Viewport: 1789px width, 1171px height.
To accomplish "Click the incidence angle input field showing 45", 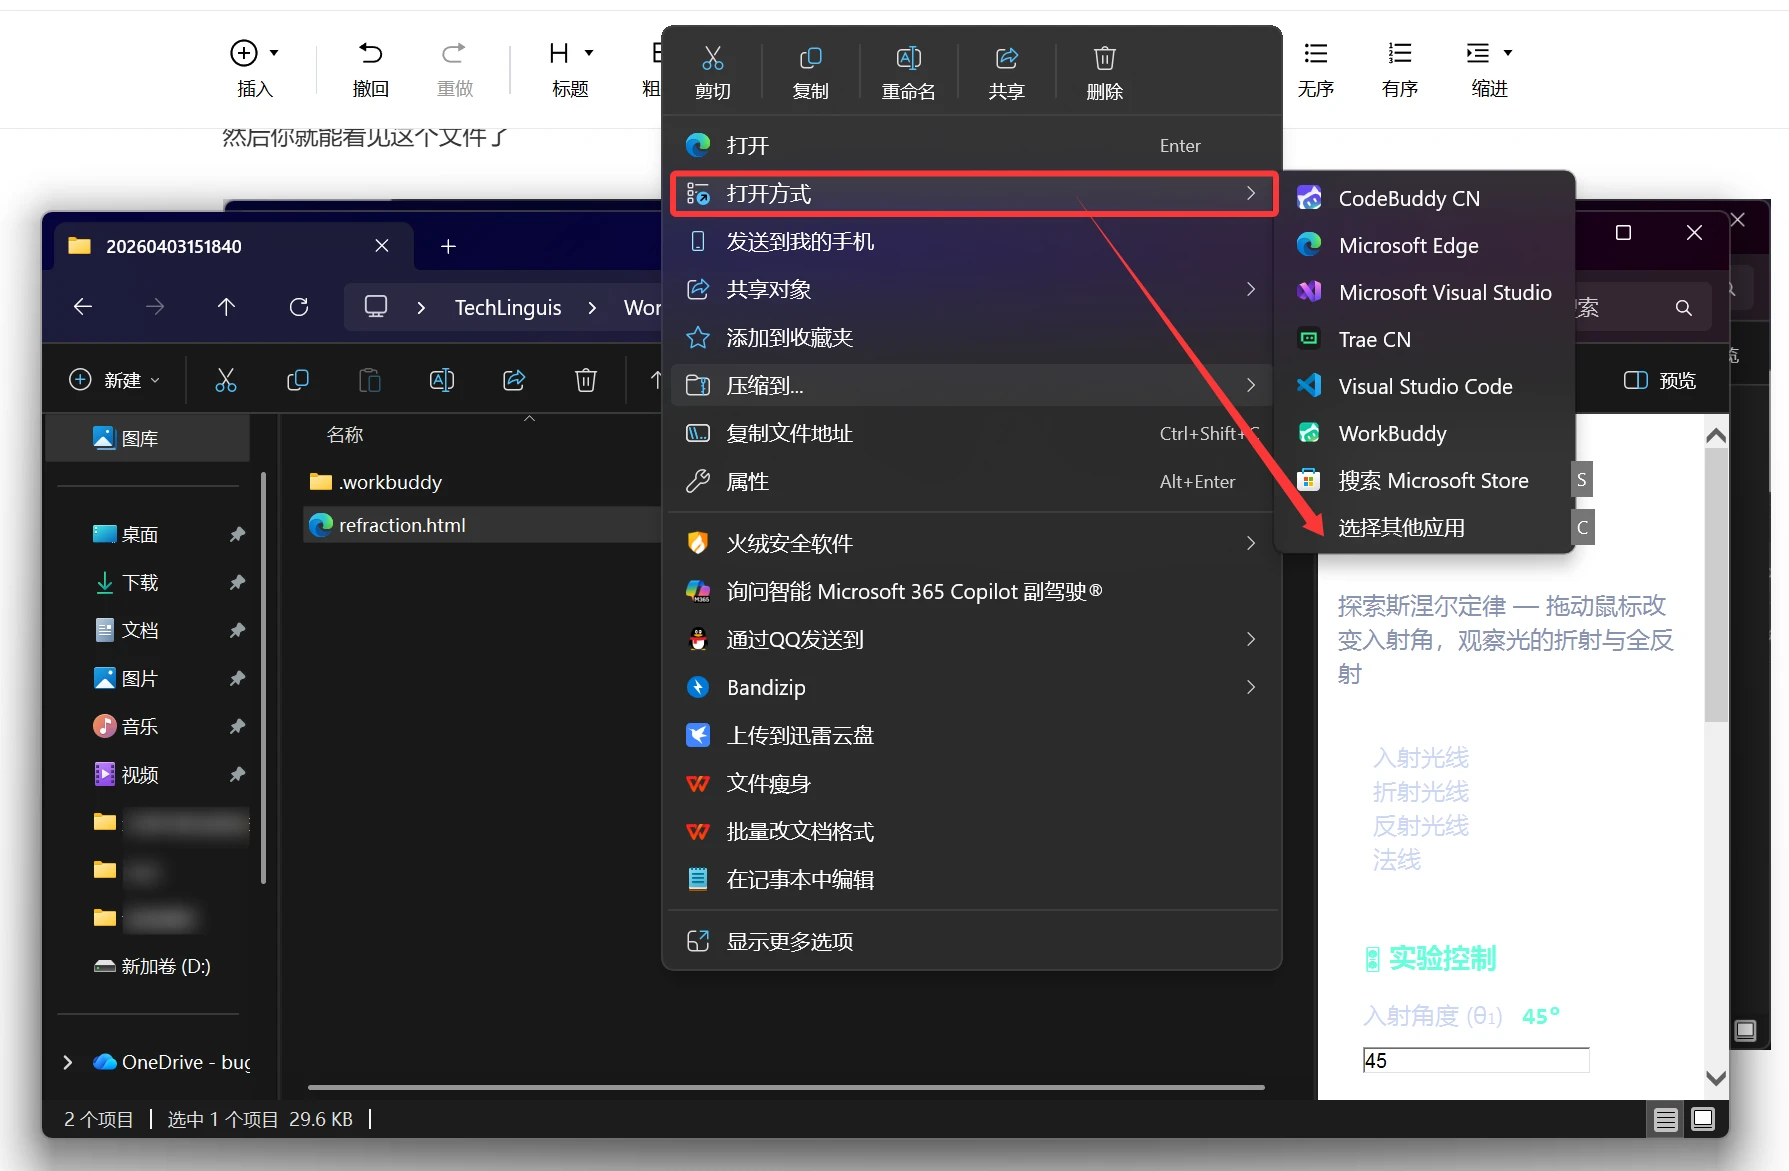I will pyautogui.click(x=1475, y=1061).
